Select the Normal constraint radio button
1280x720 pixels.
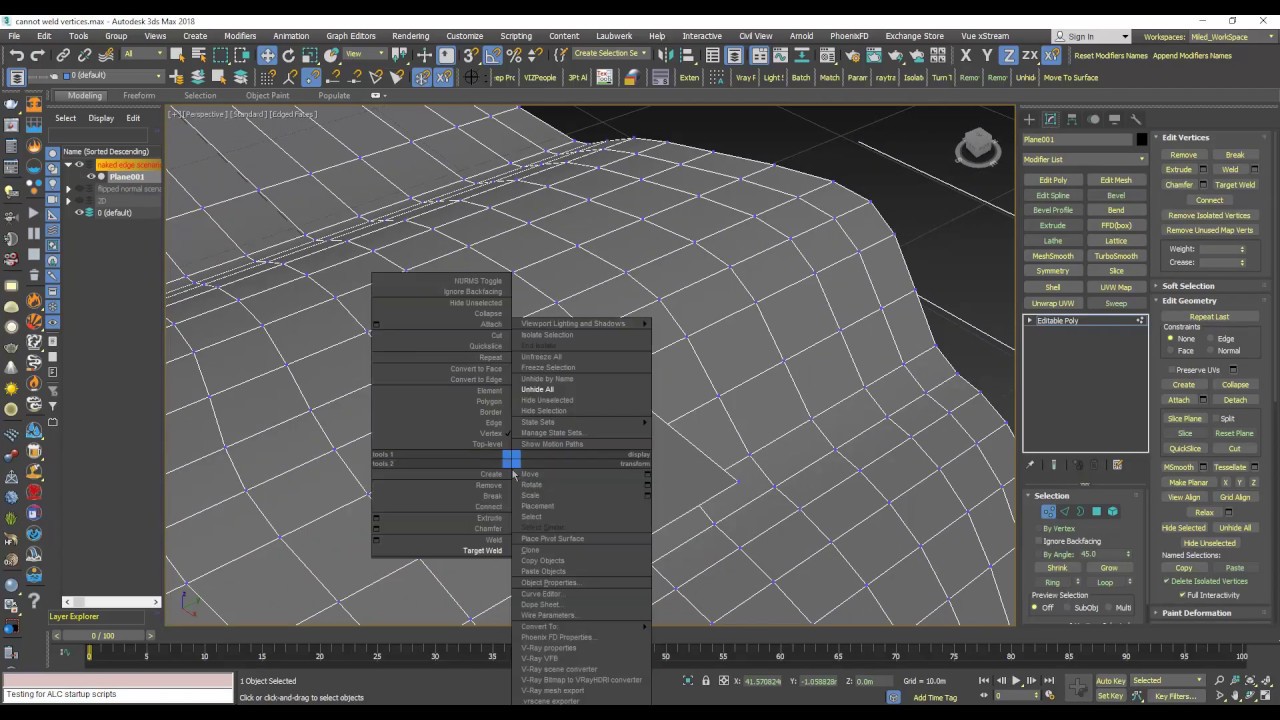tap(1211, 351)
